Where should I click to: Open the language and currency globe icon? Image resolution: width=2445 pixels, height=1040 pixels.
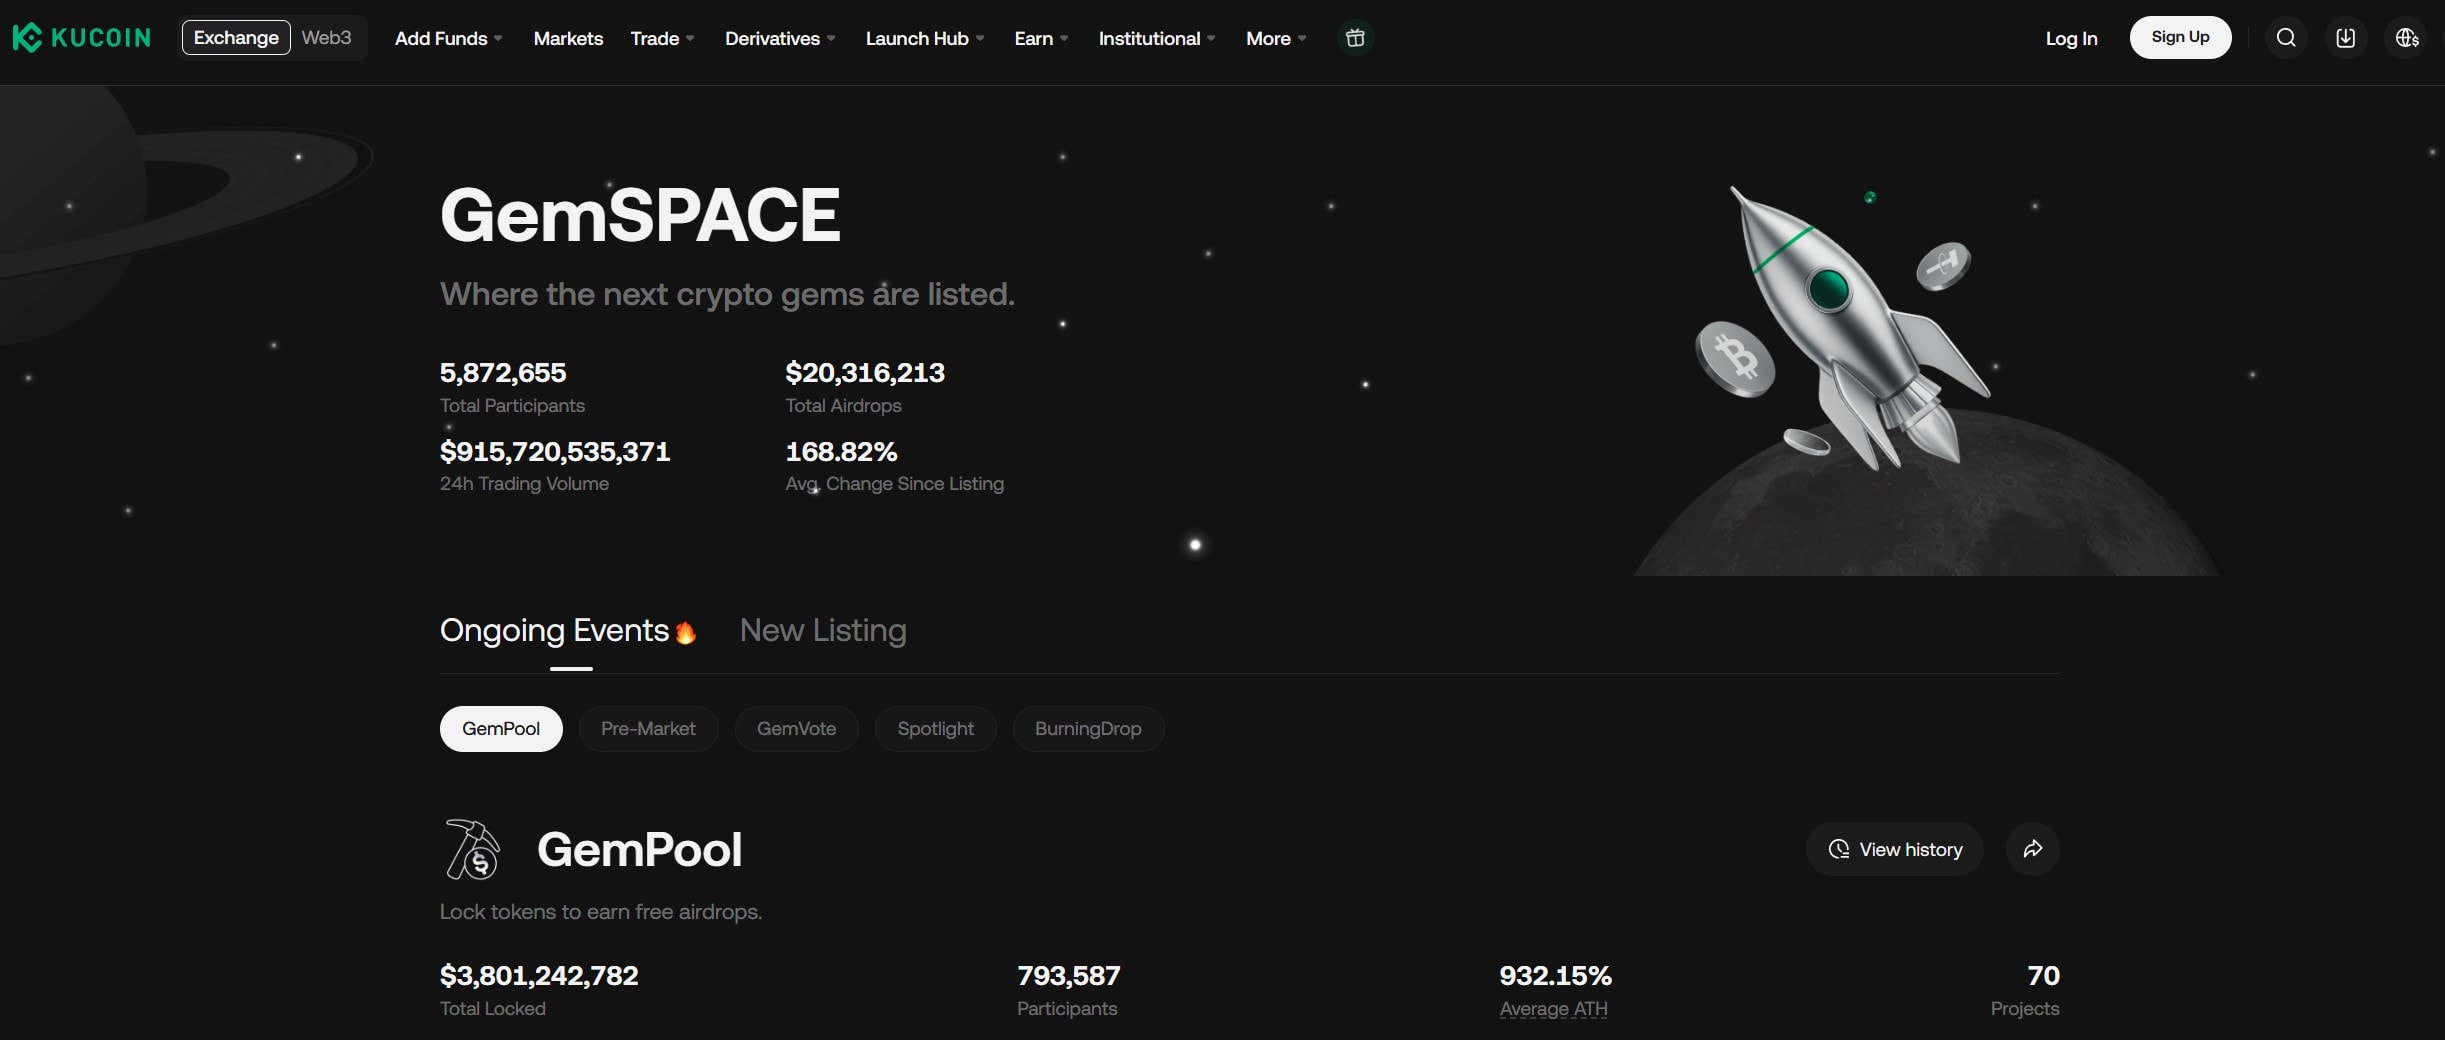(2407, 37)
